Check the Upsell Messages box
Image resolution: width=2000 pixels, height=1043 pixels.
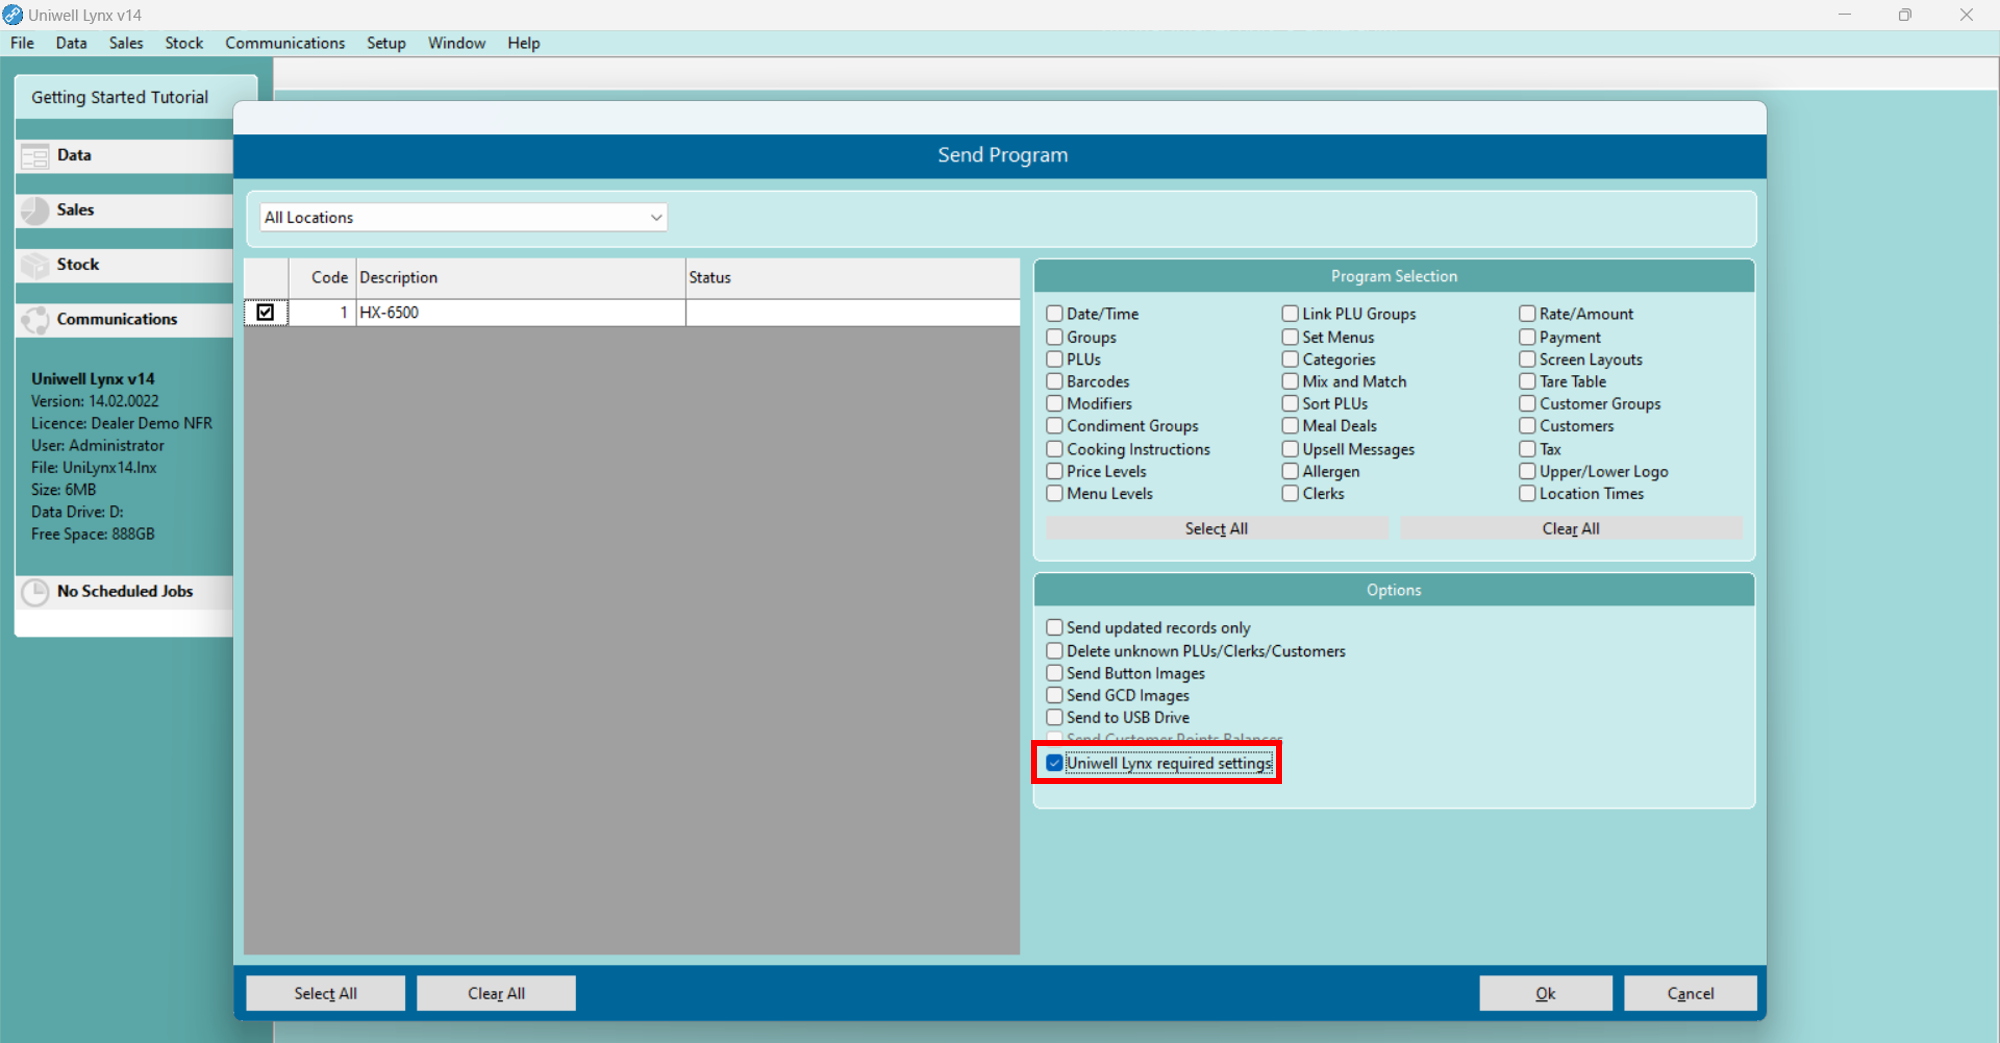(x=1290, y=449)
